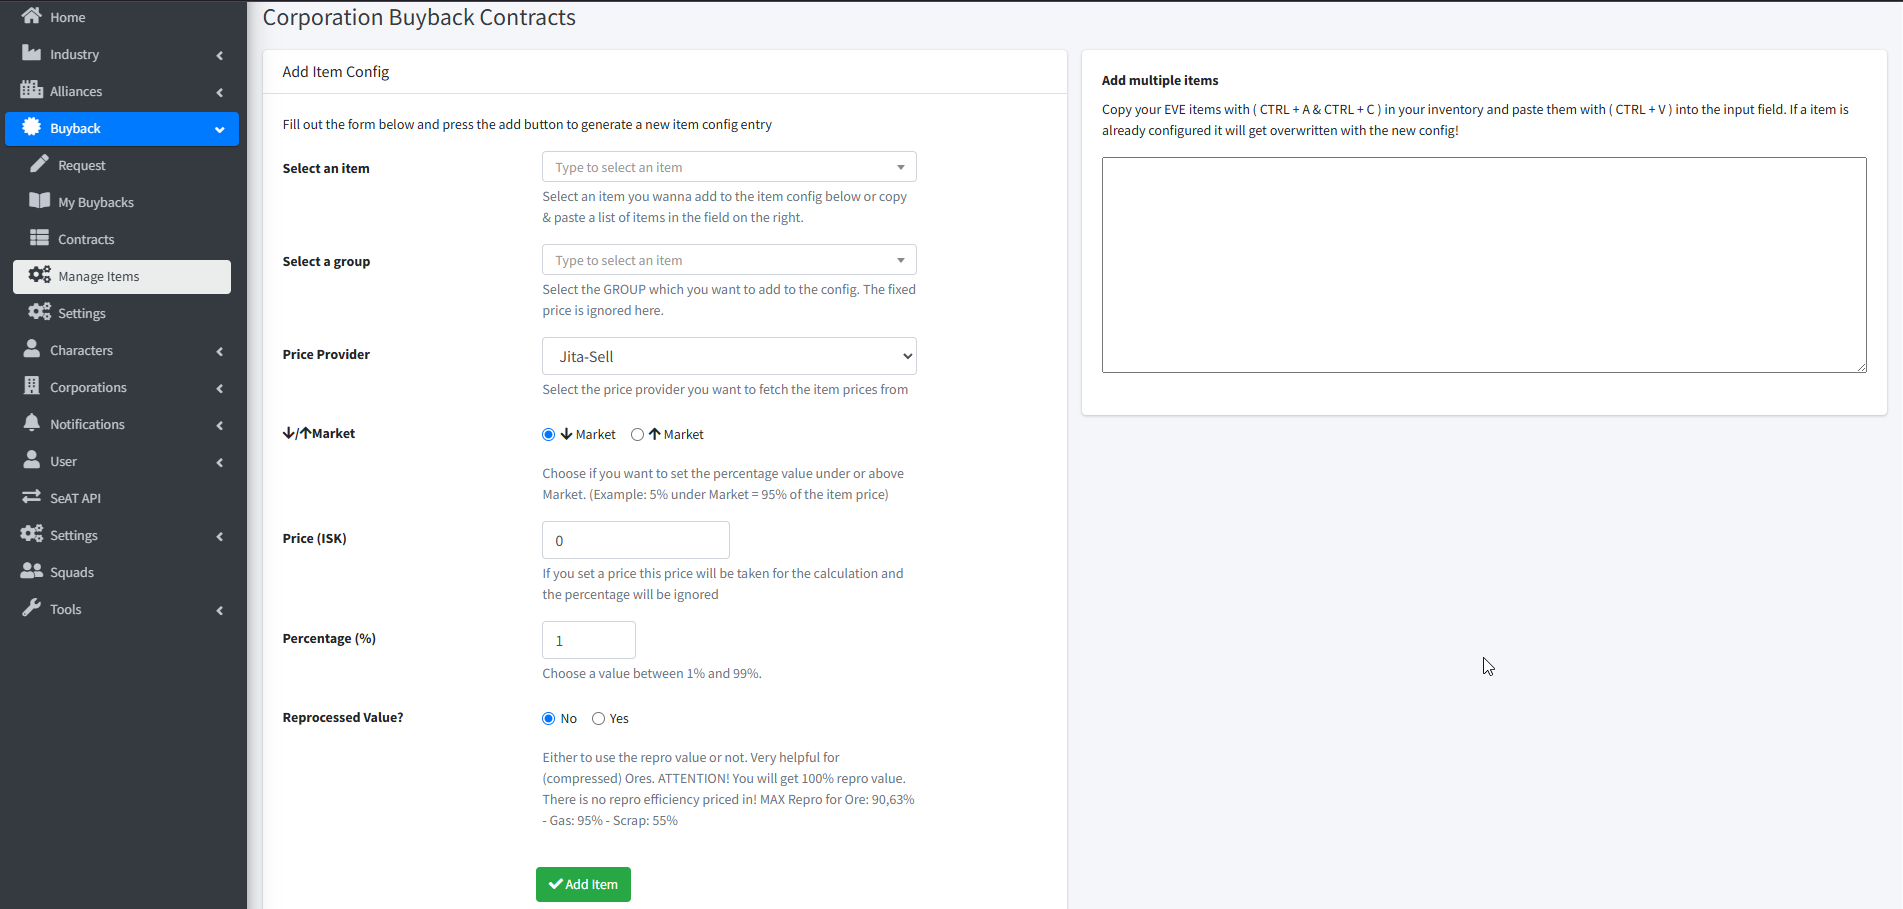Image resolution: width=1903 pixels, height=909 pixels.
Task: Click the My Buybacks book icon
Action: click(x=40, y=201)
